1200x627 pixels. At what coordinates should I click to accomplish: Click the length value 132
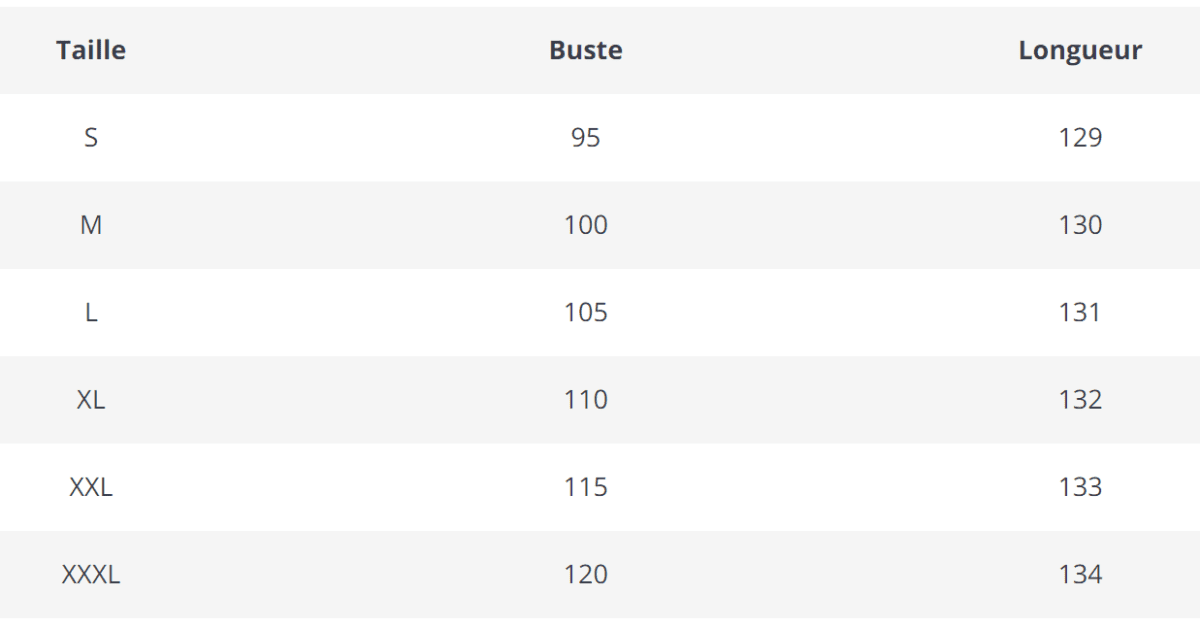click(x=1080, y=400)
